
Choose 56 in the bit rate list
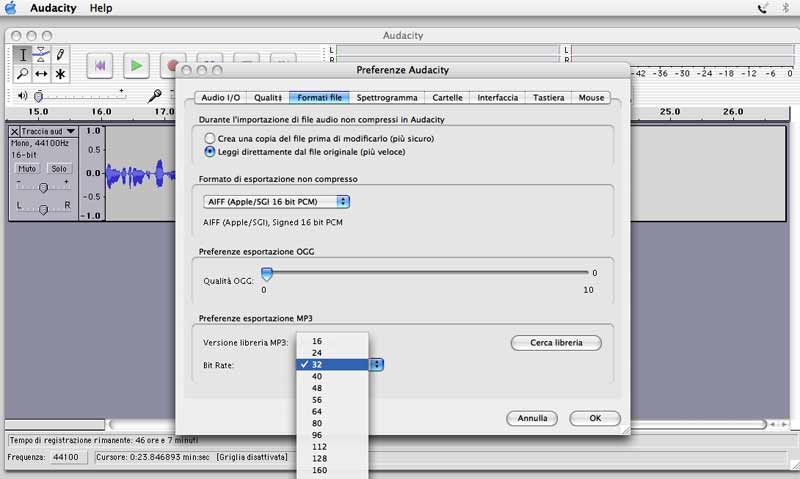[332, 400]
